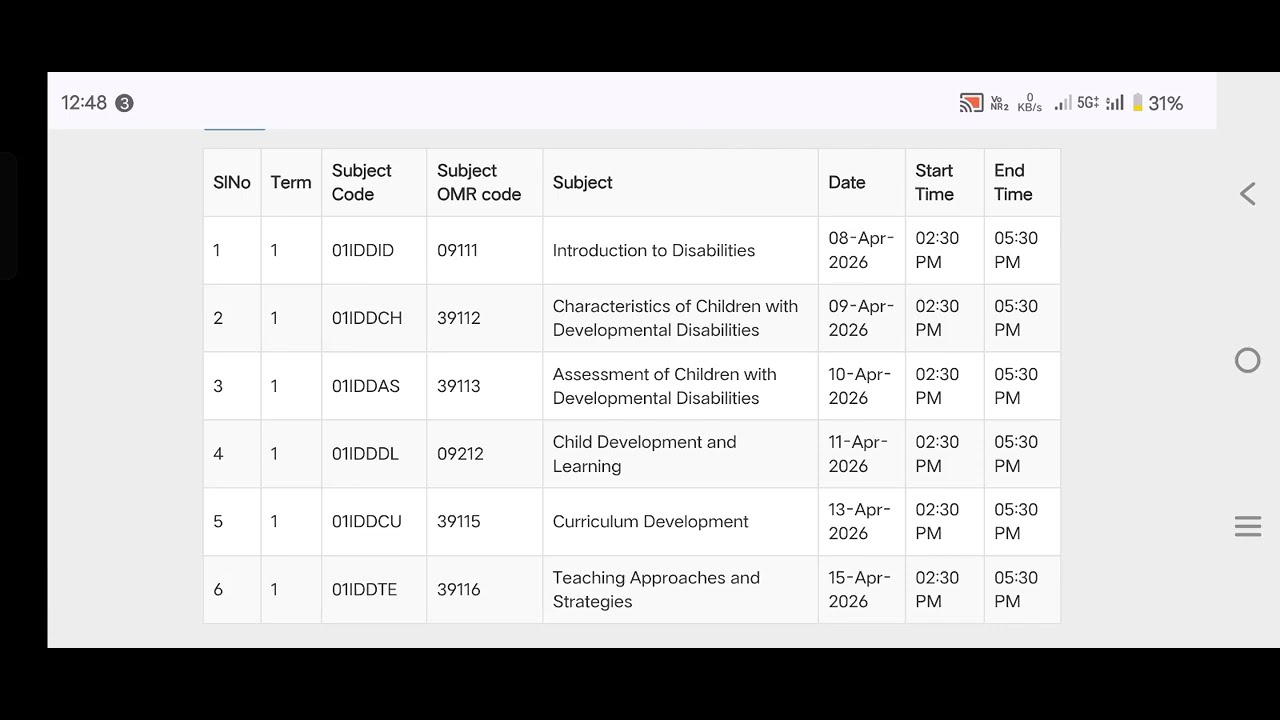This screenshot has width=1280, height=720.
Task: Tap the notification count badge 3
Action: pos(124,103)
